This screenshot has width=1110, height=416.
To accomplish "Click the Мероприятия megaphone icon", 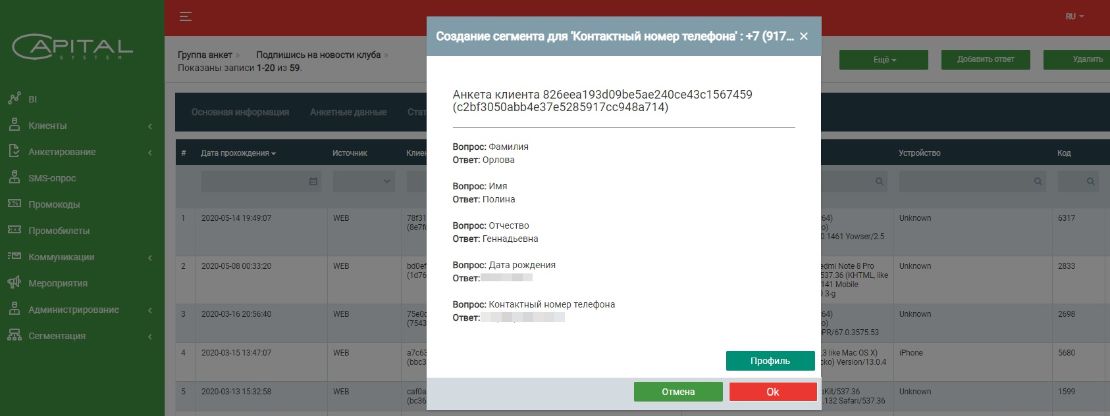I will (x=13, y=283).
